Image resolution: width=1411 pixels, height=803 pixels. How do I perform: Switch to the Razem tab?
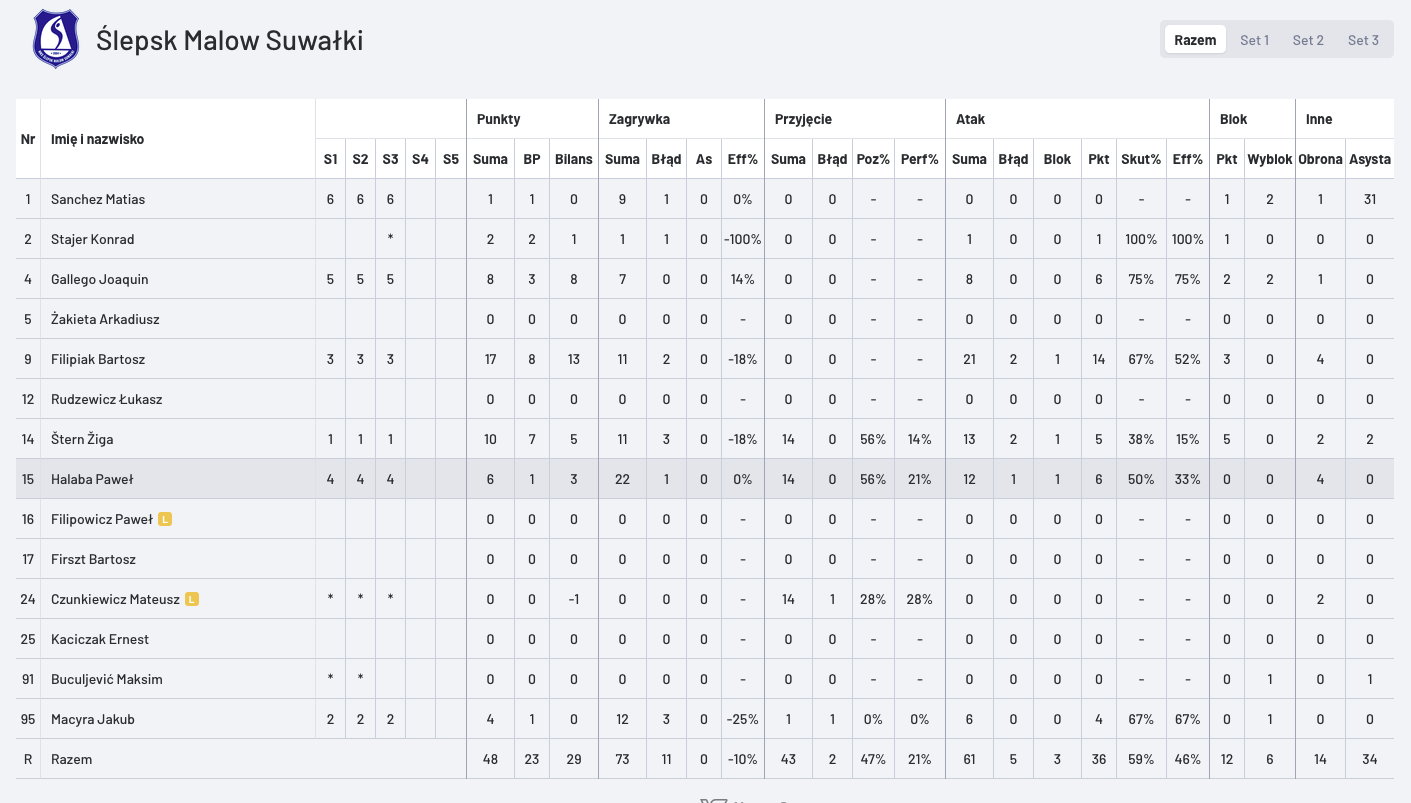point(1195,40)
